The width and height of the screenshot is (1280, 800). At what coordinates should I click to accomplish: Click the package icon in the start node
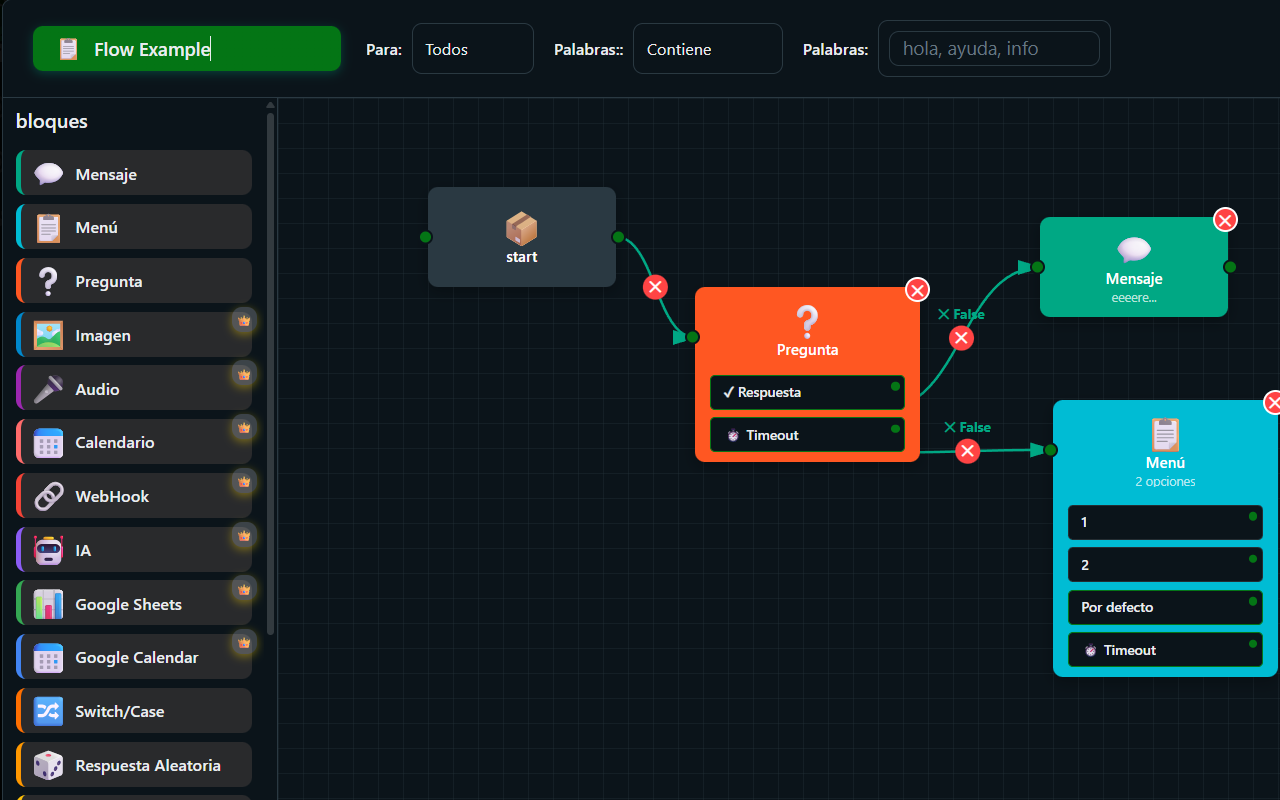point(522,228)
